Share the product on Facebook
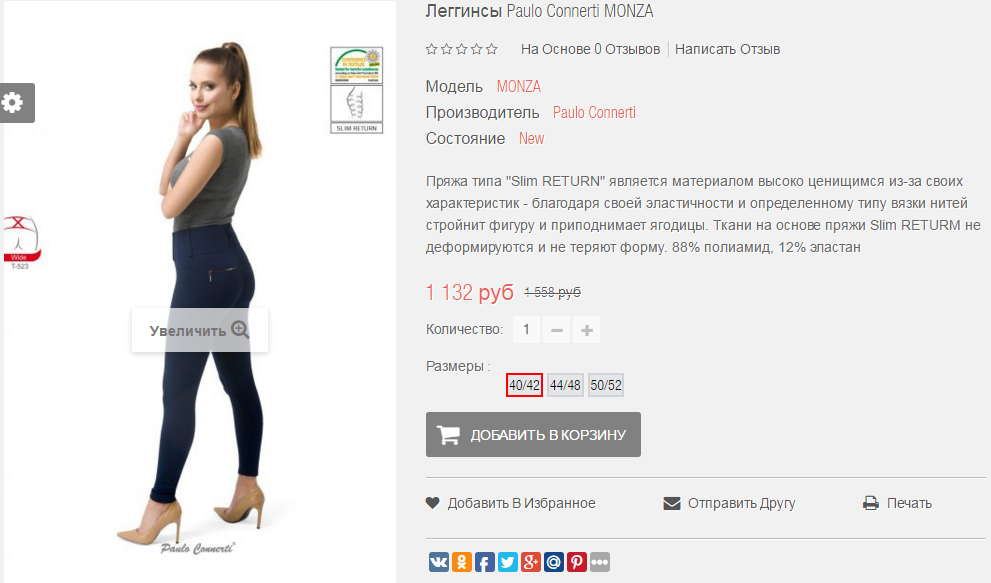 [485, 562]
